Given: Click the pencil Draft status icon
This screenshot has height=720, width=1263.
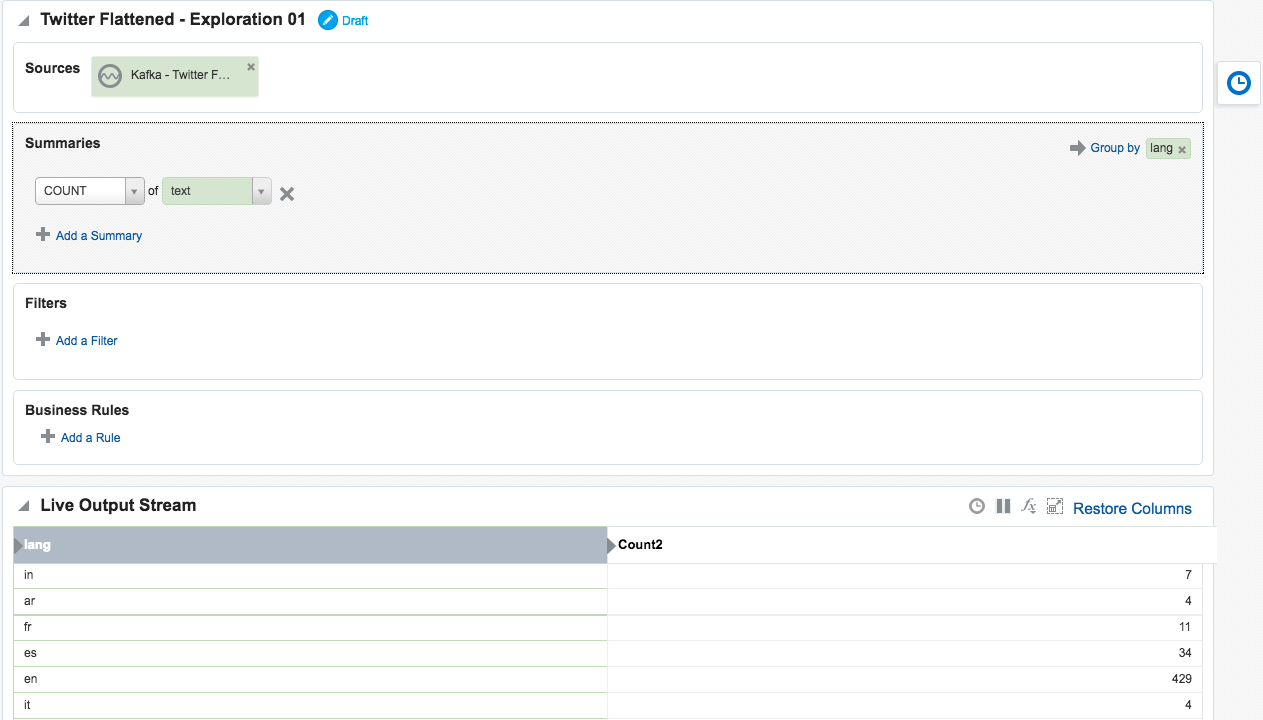Looking at the screenshot, I should click(328, 20).
